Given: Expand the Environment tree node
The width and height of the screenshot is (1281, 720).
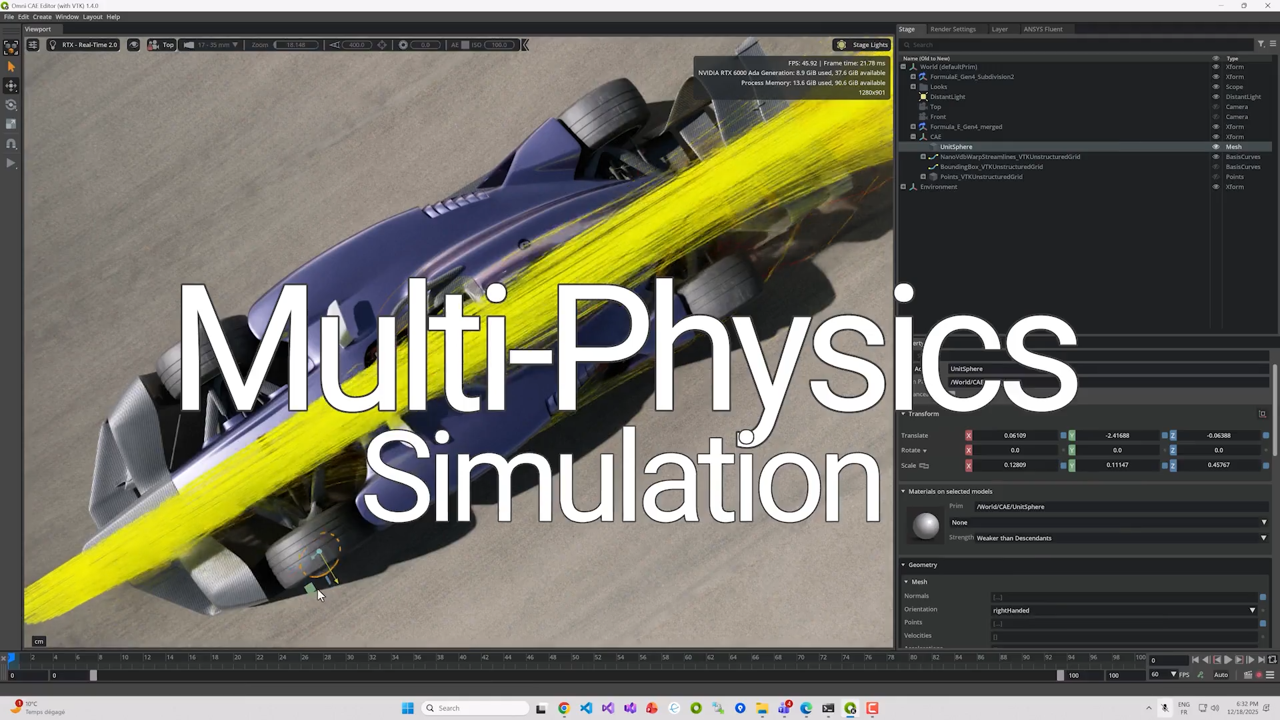Looking at the screenshot, I should (x=903, y=187).
